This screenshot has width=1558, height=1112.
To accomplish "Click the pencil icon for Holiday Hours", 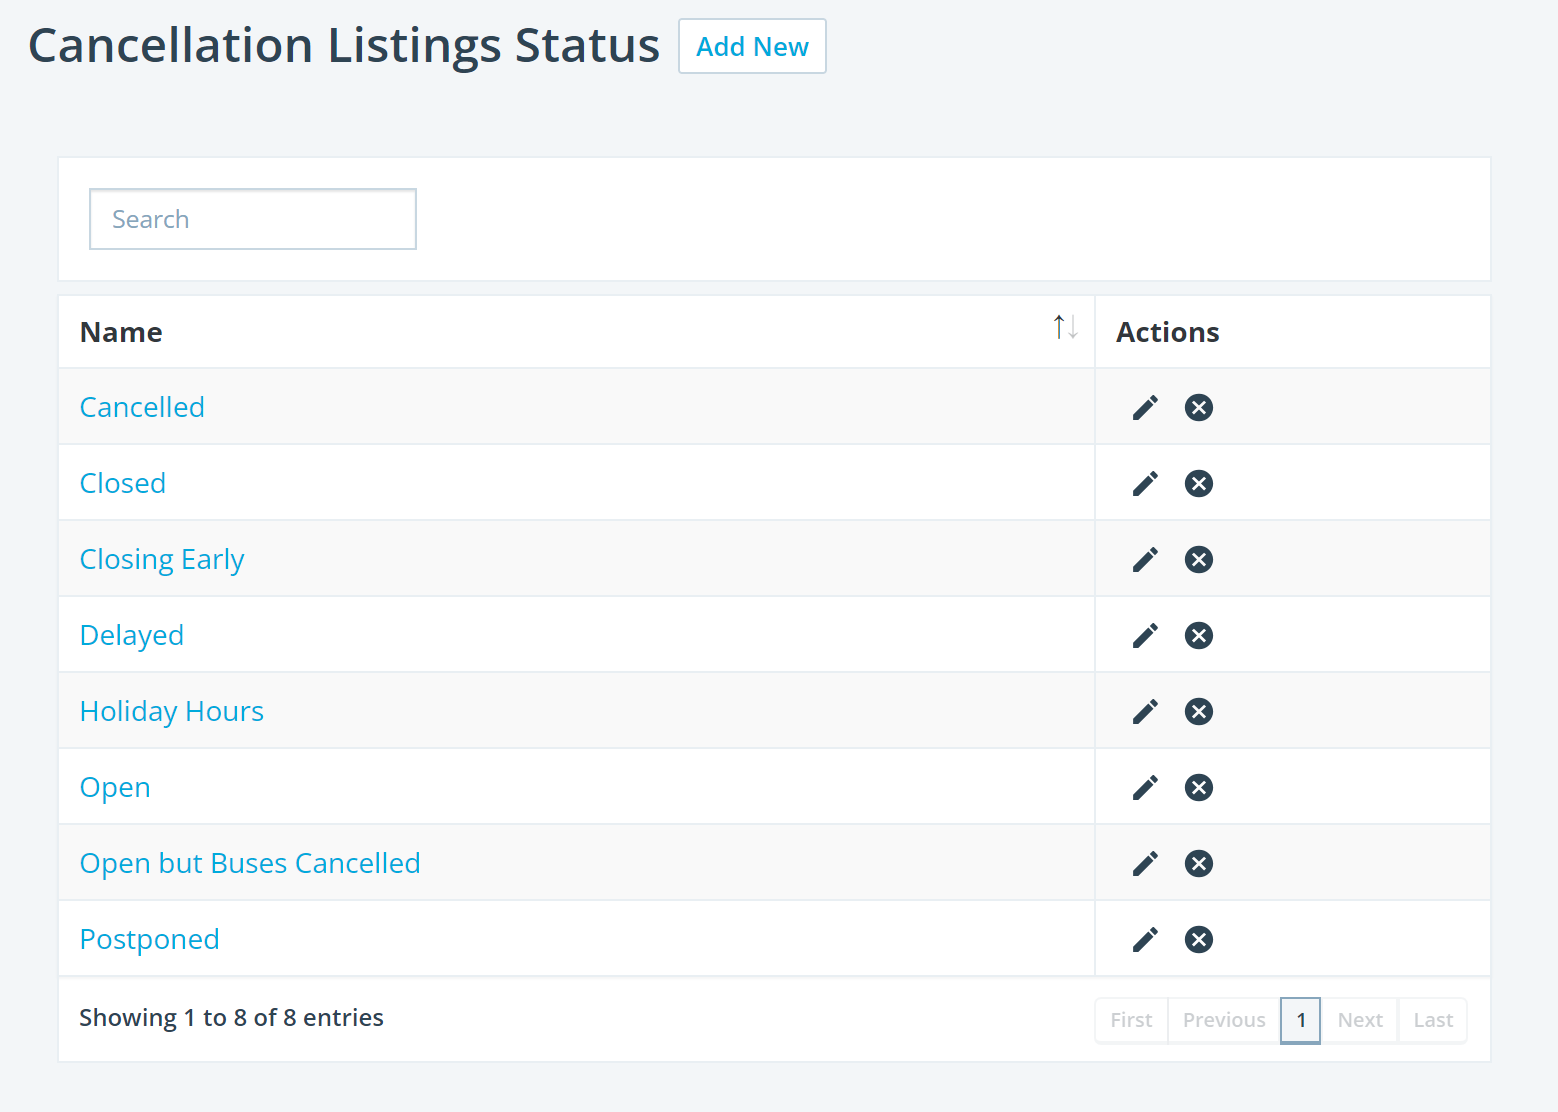I will (1145, 712).
